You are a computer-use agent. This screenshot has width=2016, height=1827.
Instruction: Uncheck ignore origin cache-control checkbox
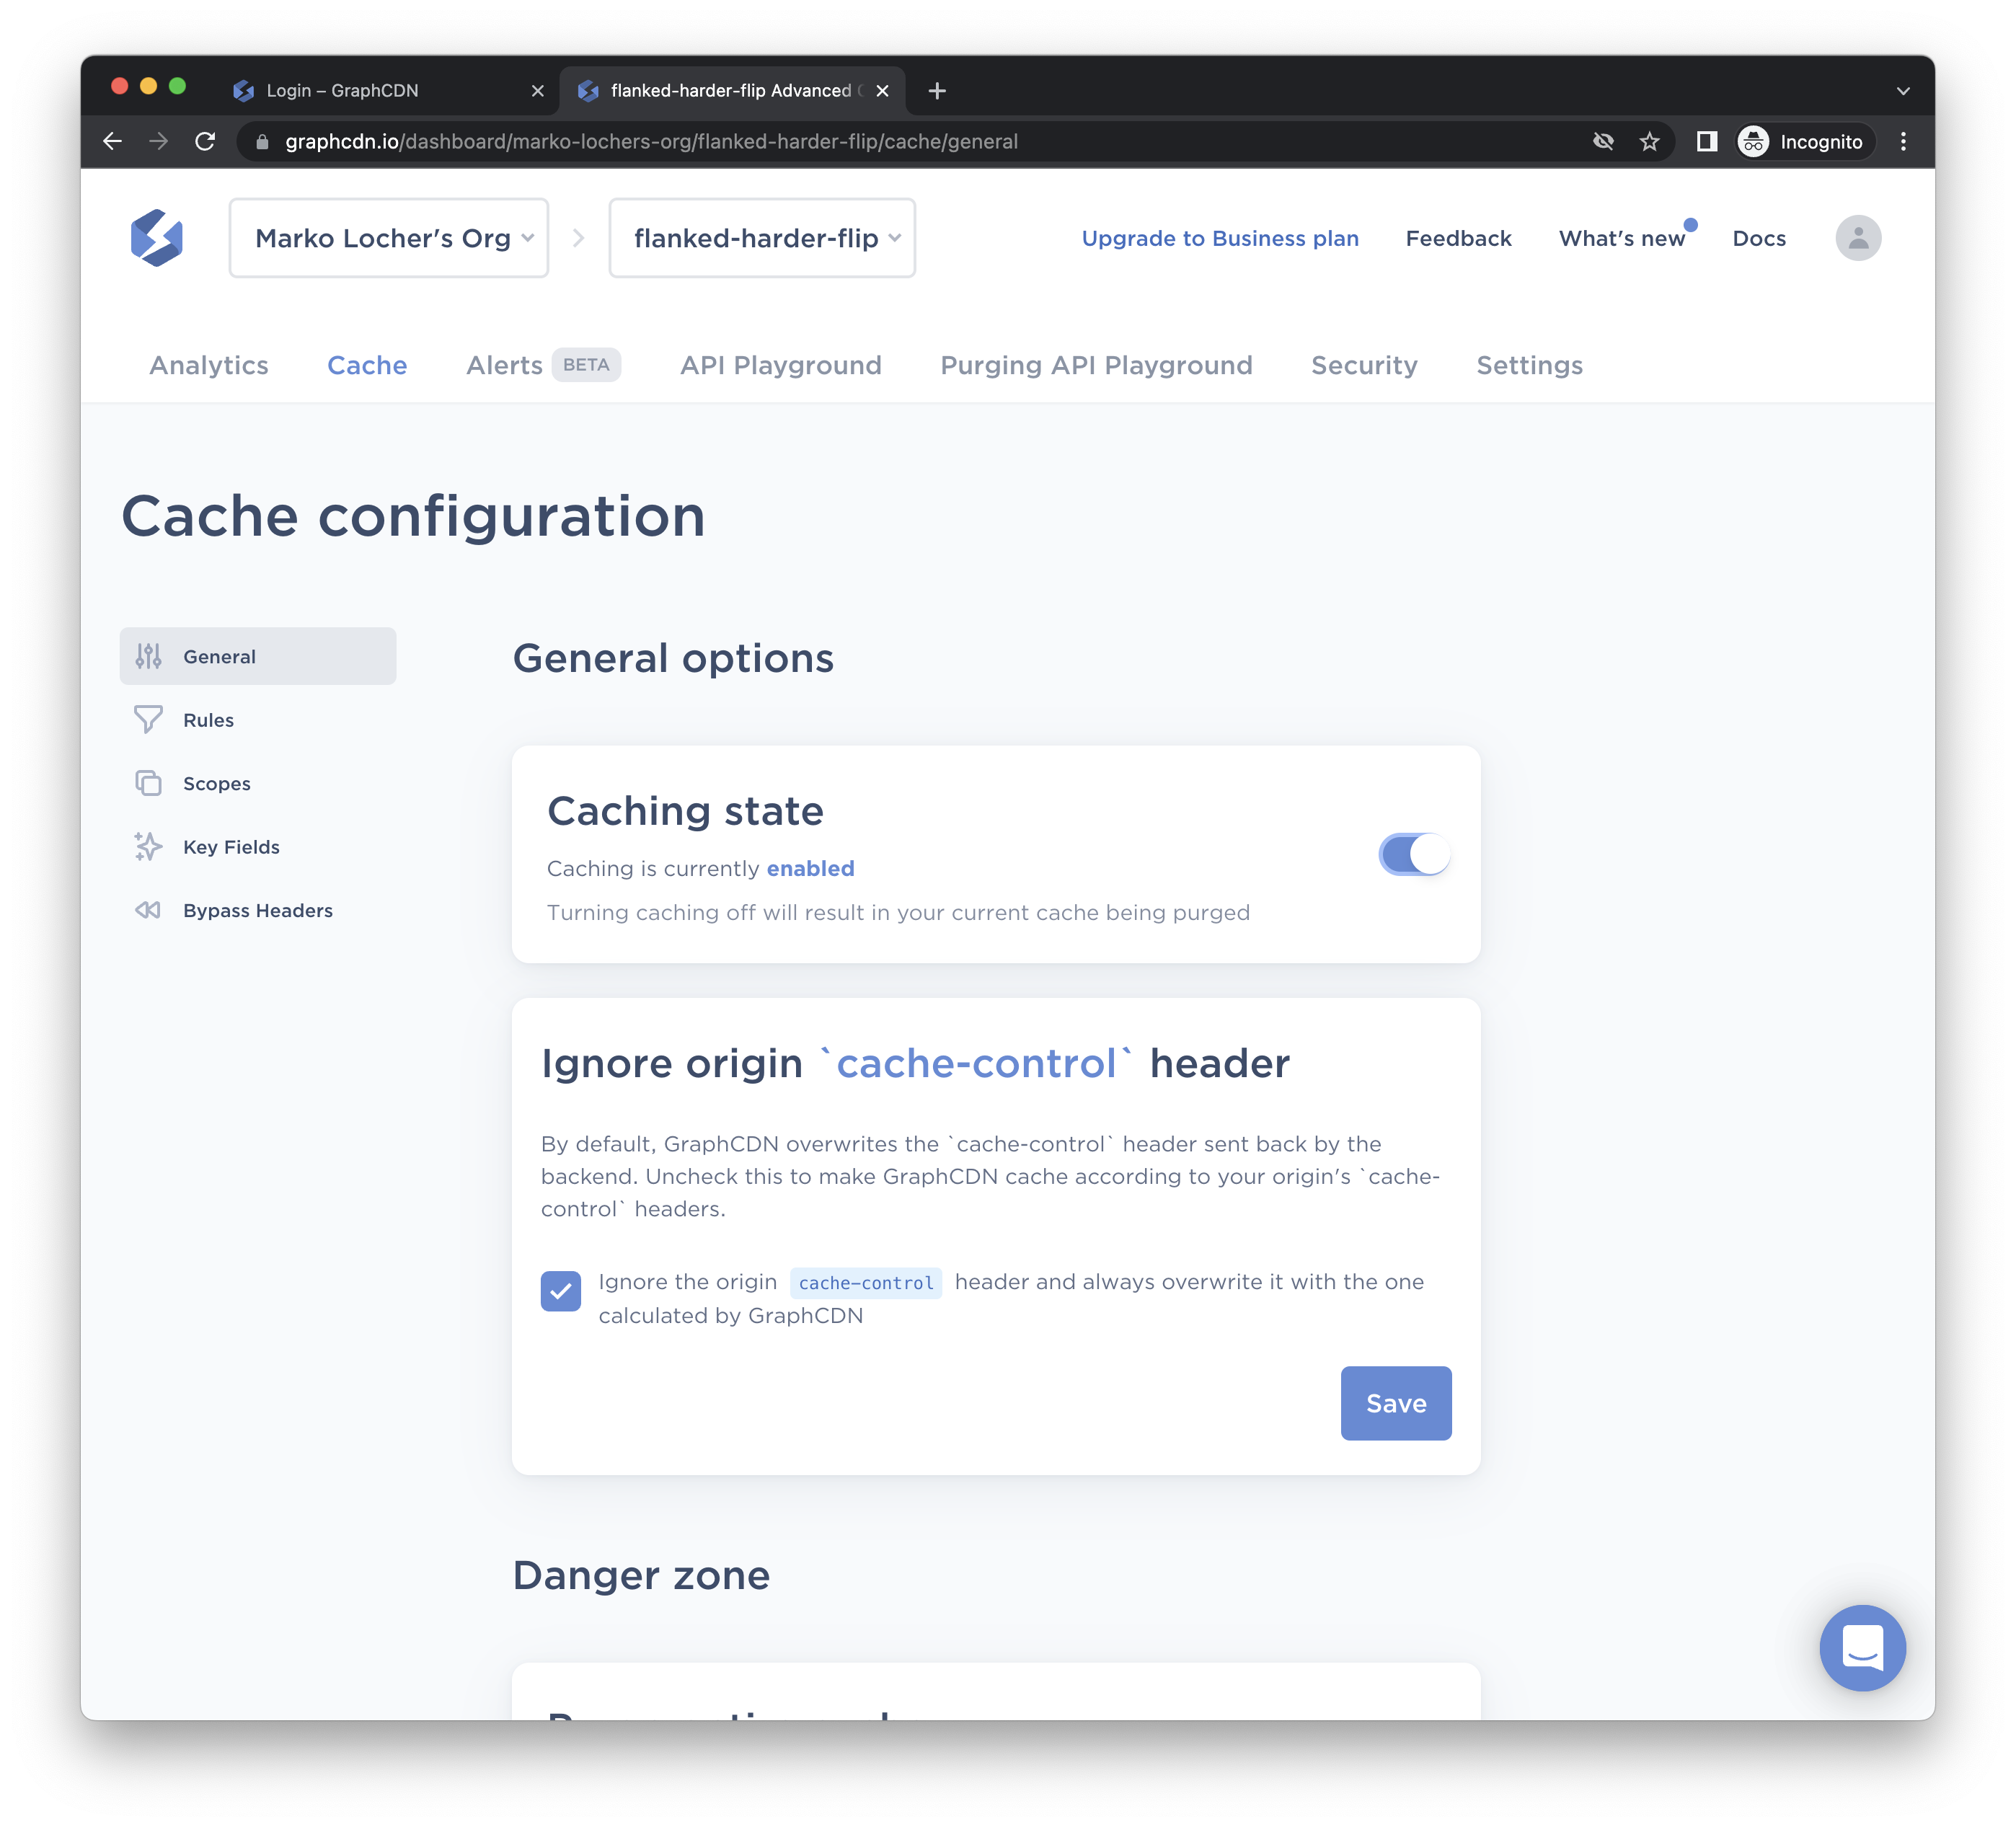(x=561, y=1291)
